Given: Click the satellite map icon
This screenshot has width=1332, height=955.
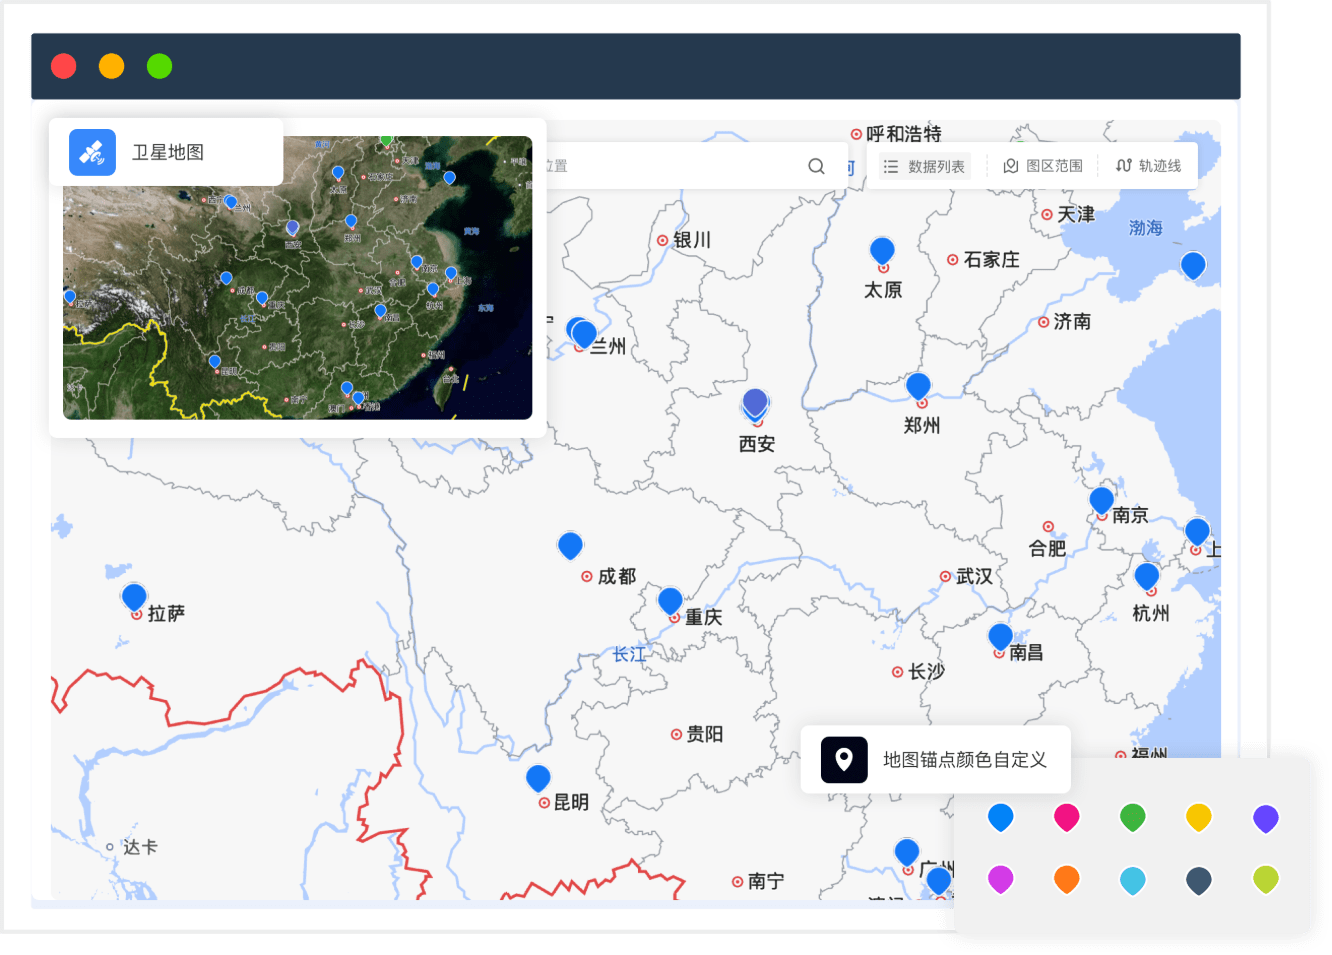Looking at the screenshot, I should tap(92, 152).
